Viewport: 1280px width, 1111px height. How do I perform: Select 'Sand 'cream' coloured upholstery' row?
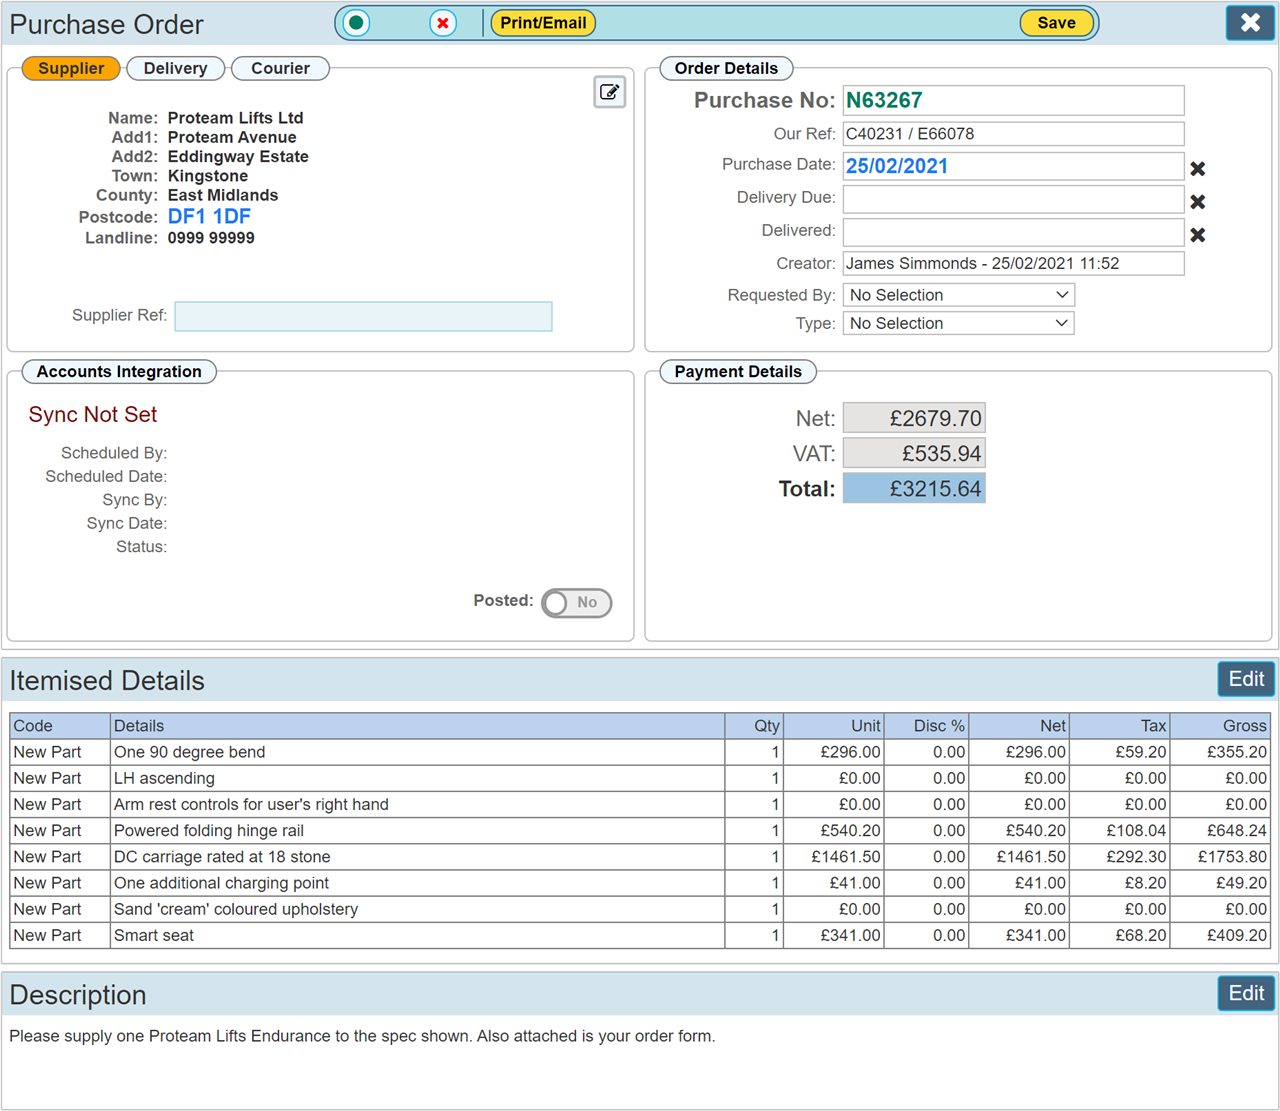(x=640, y=909)
